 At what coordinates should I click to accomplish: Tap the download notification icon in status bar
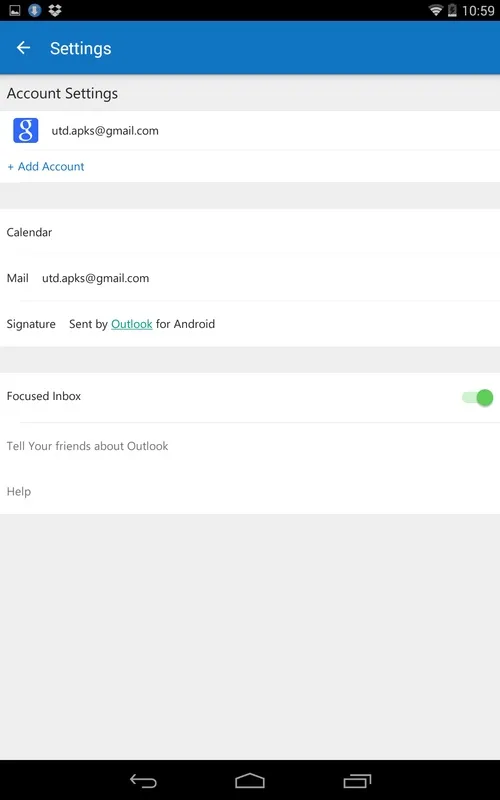pos(35,10)
